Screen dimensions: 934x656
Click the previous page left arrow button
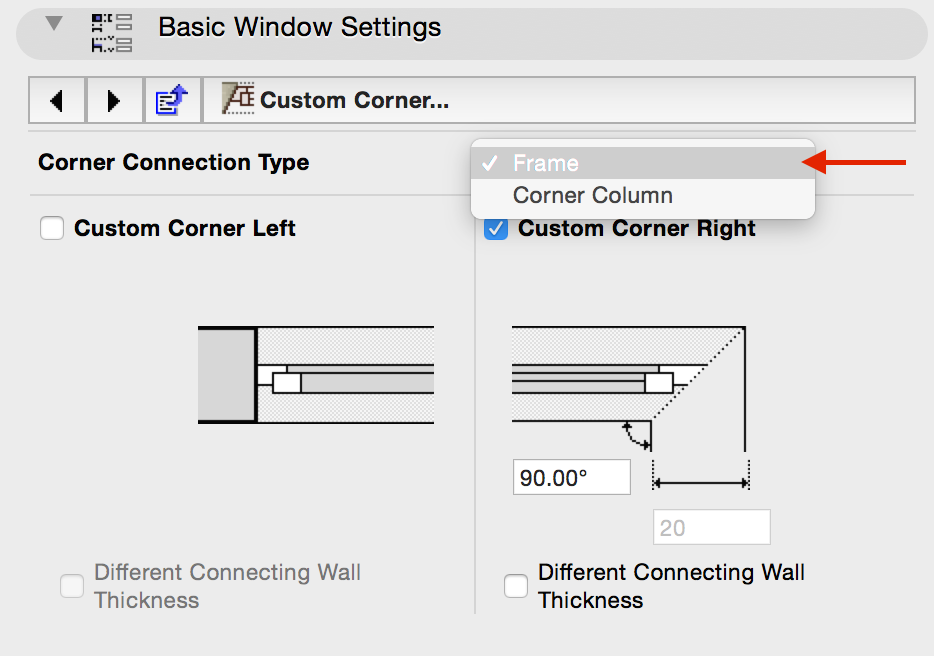[x=57, y=100]
